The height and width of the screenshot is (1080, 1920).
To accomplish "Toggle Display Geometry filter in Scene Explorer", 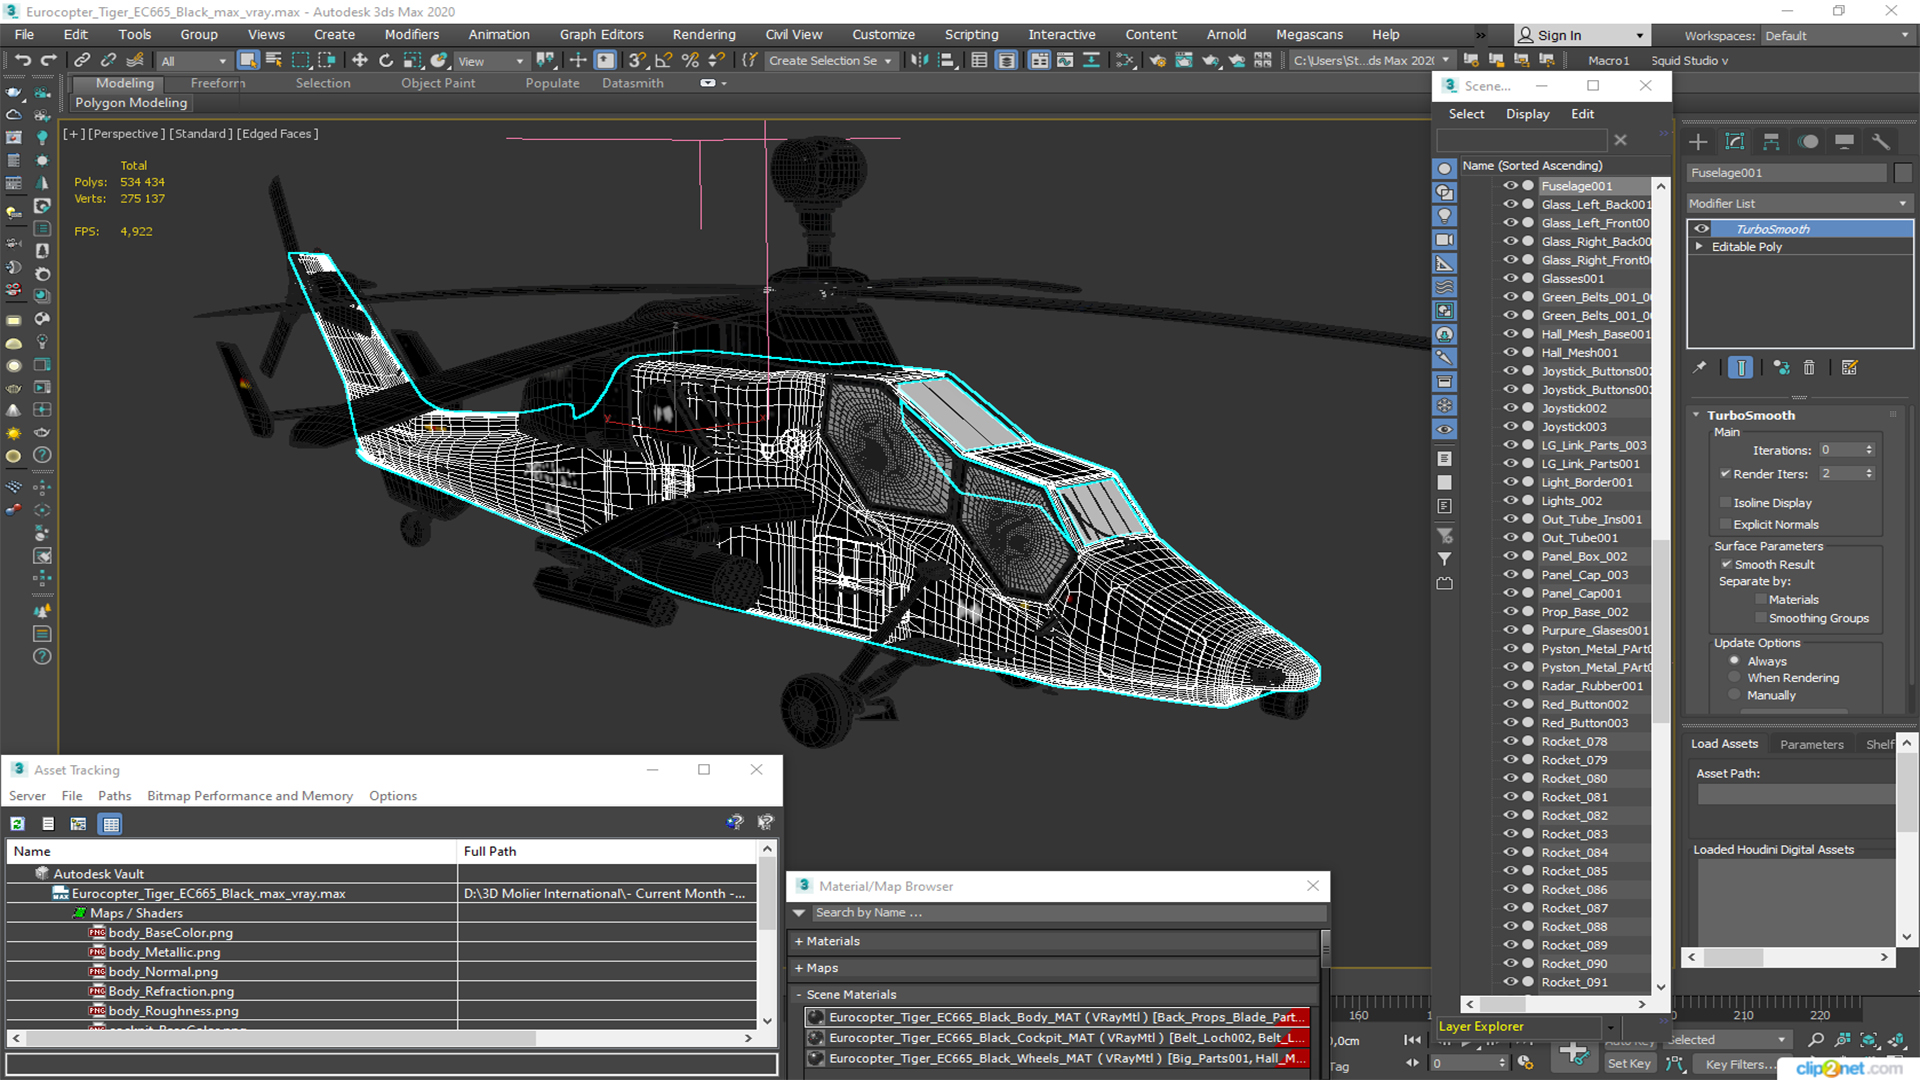I will 1444,168.
